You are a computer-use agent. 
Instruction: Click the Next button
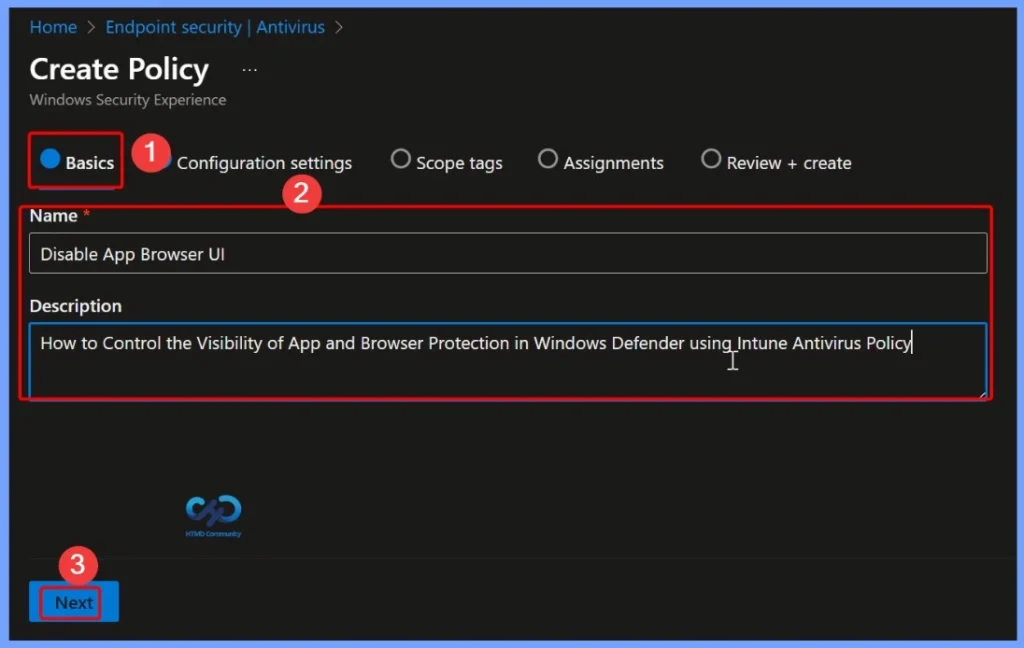click(72, 602)
